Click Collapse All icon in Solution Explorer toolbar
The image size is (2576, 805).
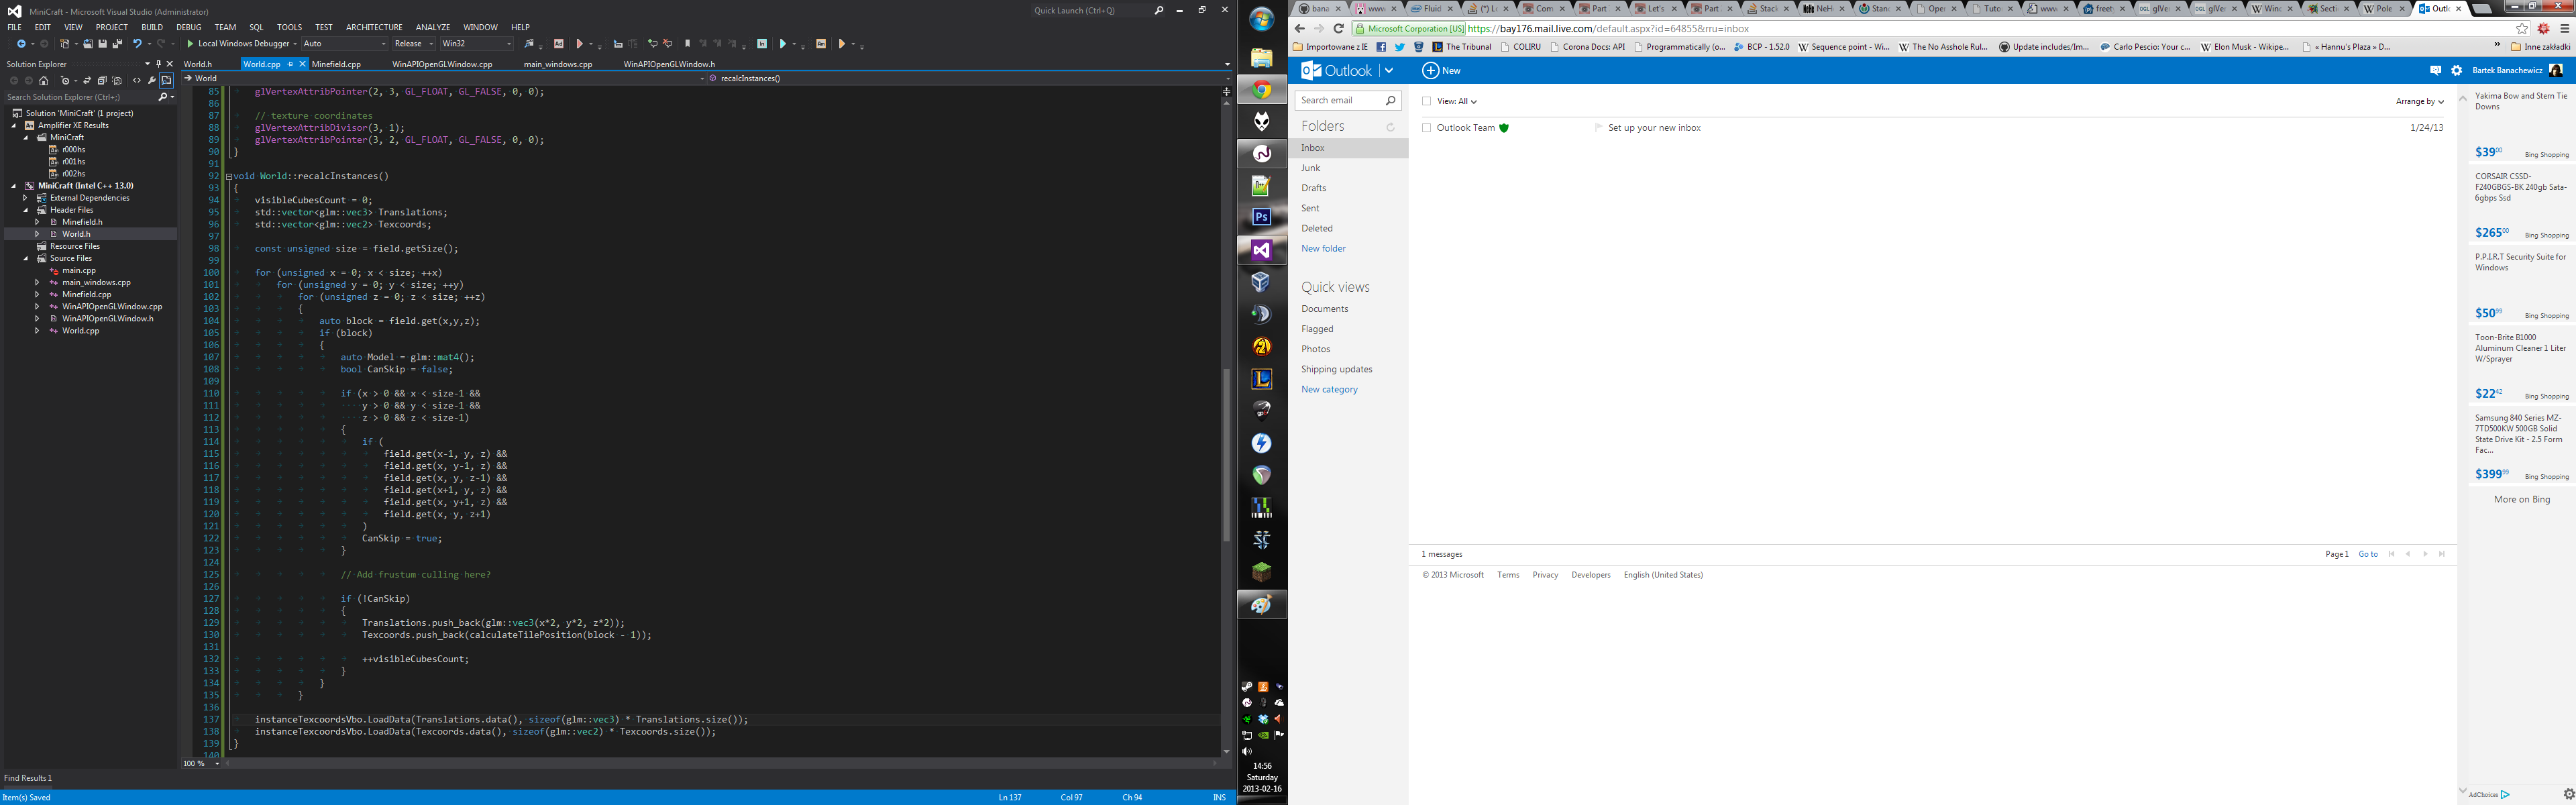[102, 80]
